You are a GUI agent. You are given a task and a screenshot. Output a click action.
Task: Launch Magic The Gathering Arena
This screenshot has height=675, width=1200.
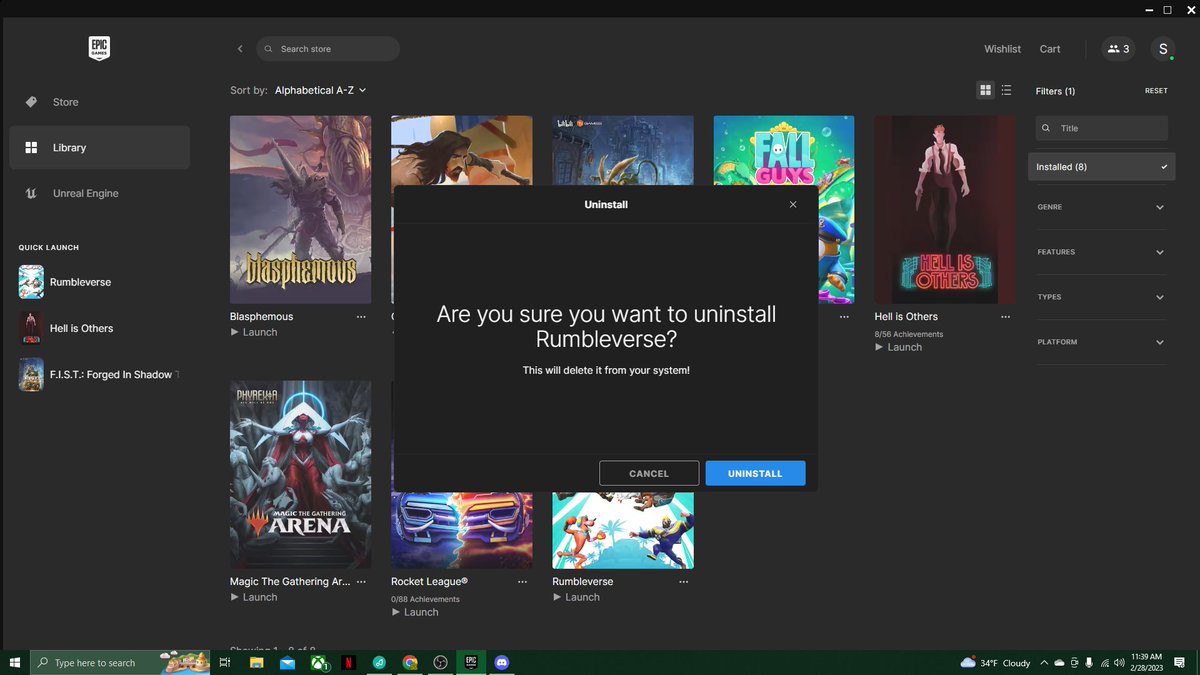point(254,597)
